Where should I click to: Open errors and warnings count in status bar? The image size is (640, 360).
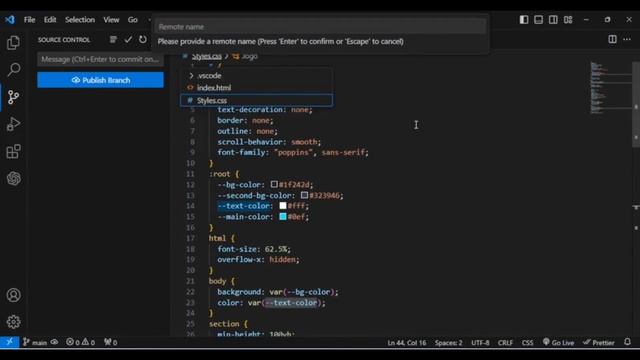tap(80, 342)
